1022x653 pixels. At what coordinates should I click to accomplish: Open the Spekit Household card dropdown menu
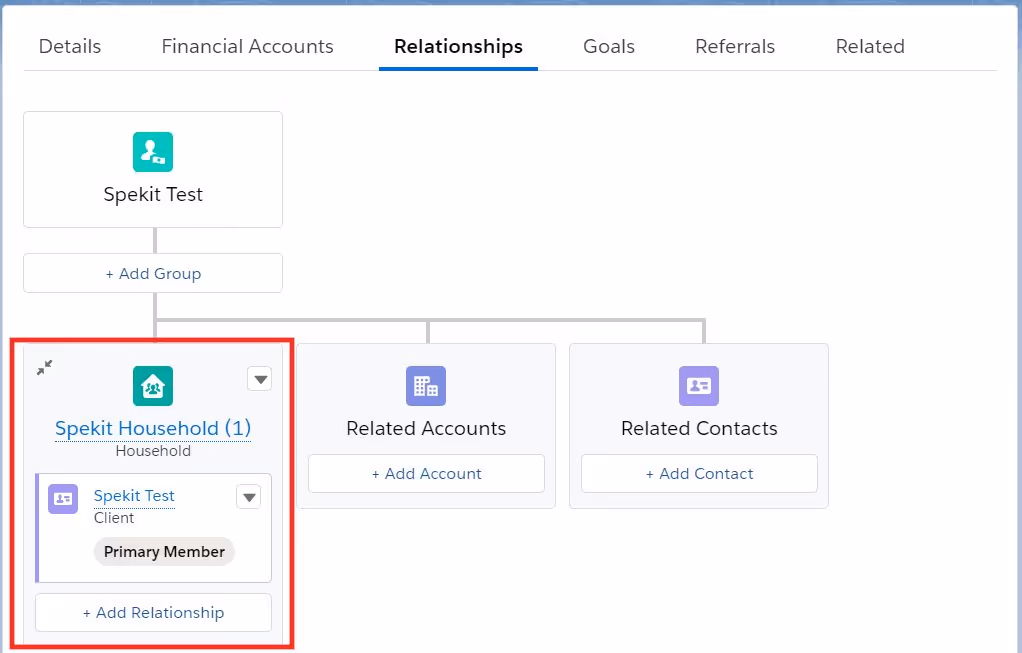(x=259, y=379)
